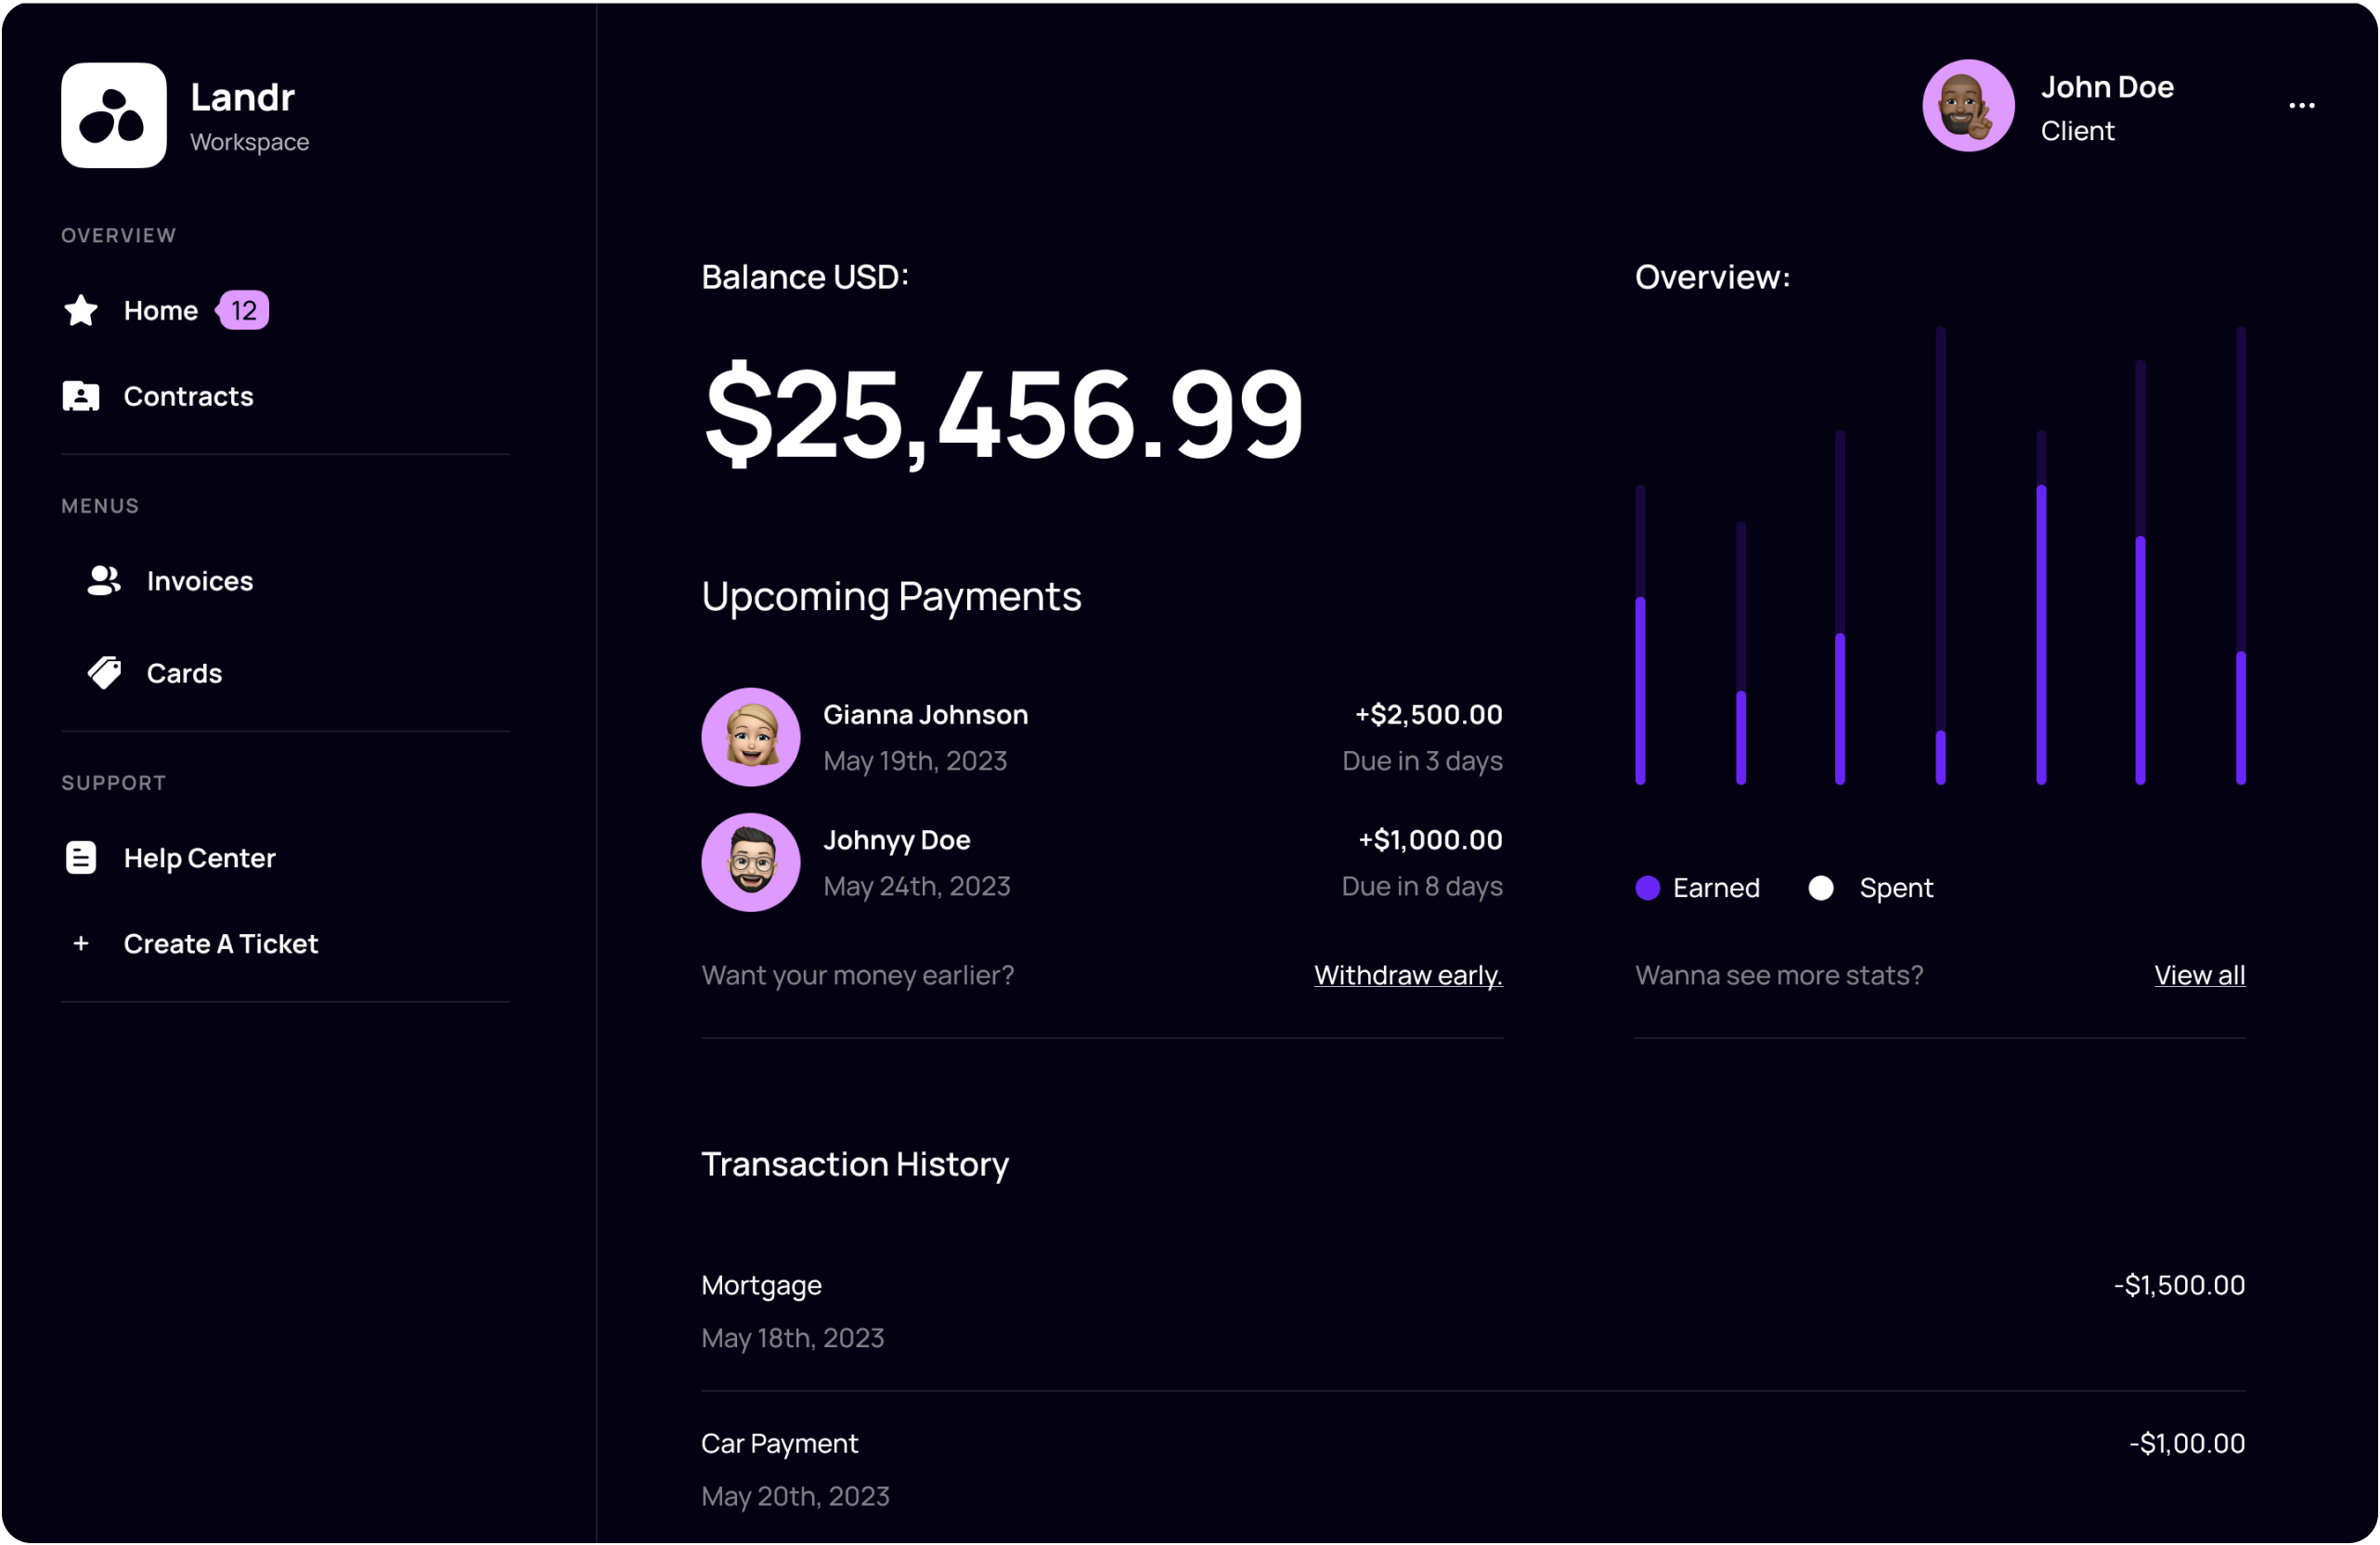Toggle the Earned legend dot

(1648, 888)
